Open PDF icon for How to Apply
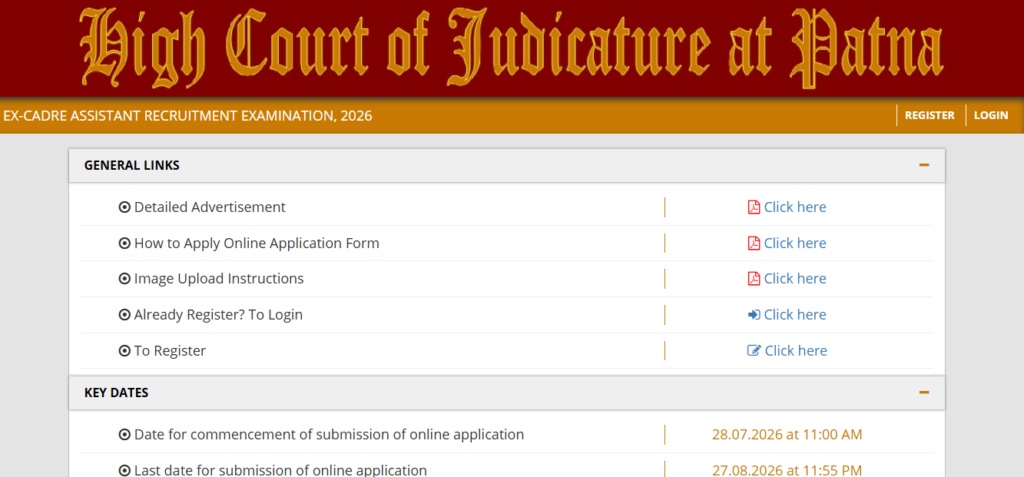Image resolution: width=1024 pixels, height=477 pixels. coord(754,243)
